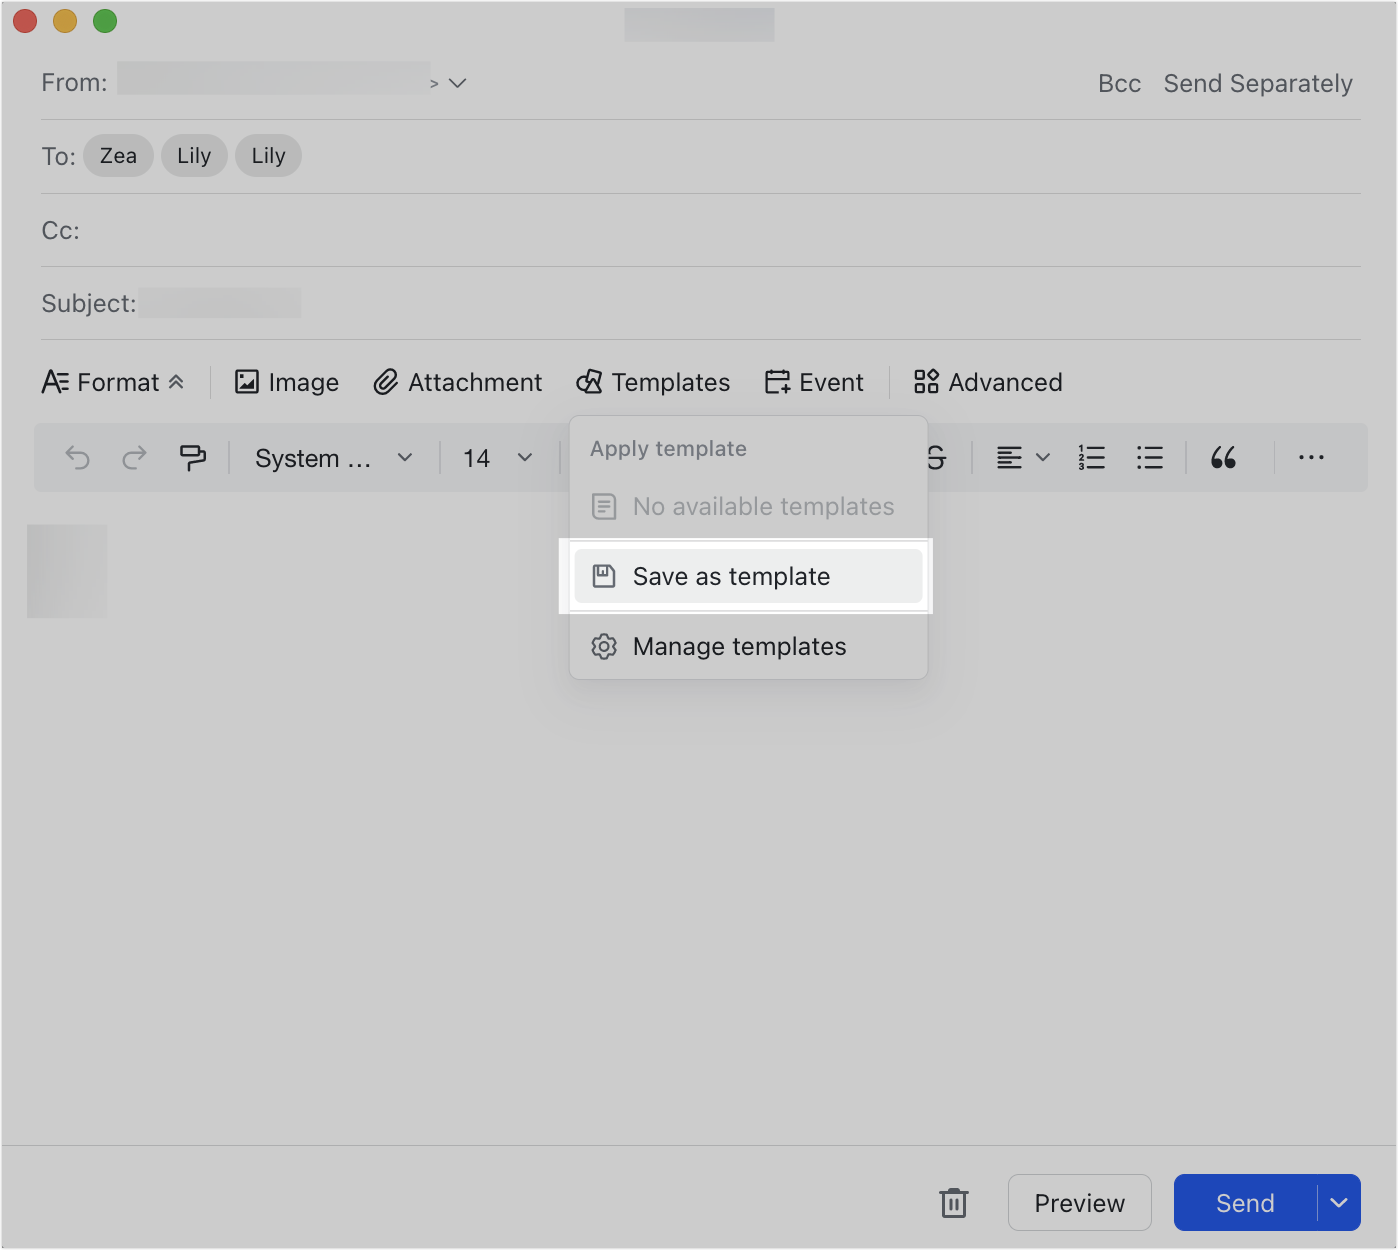Image resolution: width=1398 pixels, height=1250 pixels.
Task: Open the font size 14 dropdown
Action: [x=497, y=458]
